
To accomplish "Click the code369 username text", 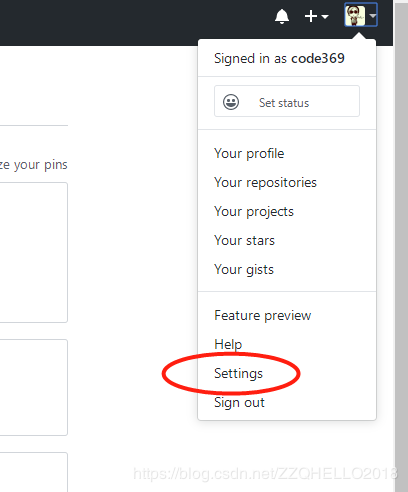I will tap(318, 58).
